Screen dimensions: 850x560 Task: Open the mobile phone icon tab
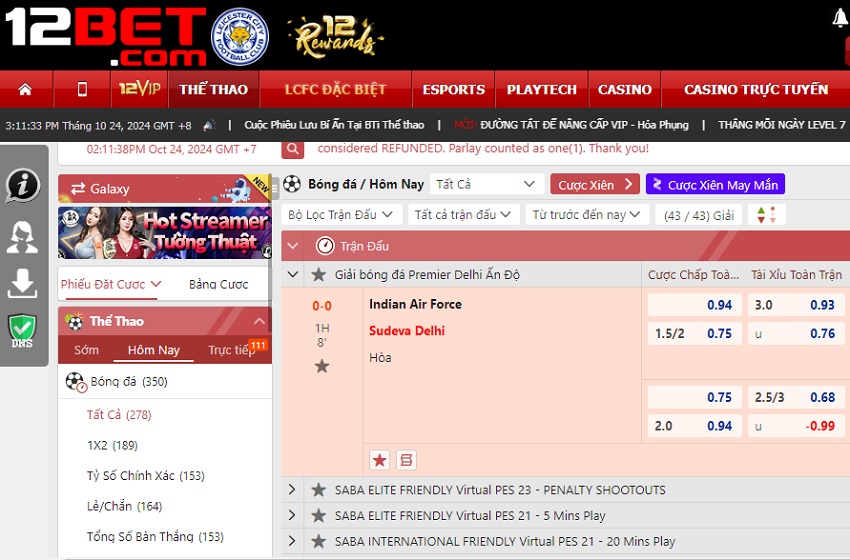tap(82, 89)
